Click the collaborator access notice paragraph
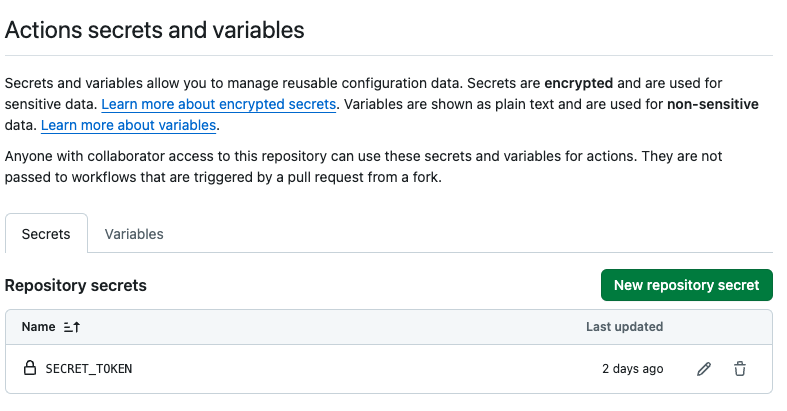This screenshot has height=411, width=787. (363, 167)
